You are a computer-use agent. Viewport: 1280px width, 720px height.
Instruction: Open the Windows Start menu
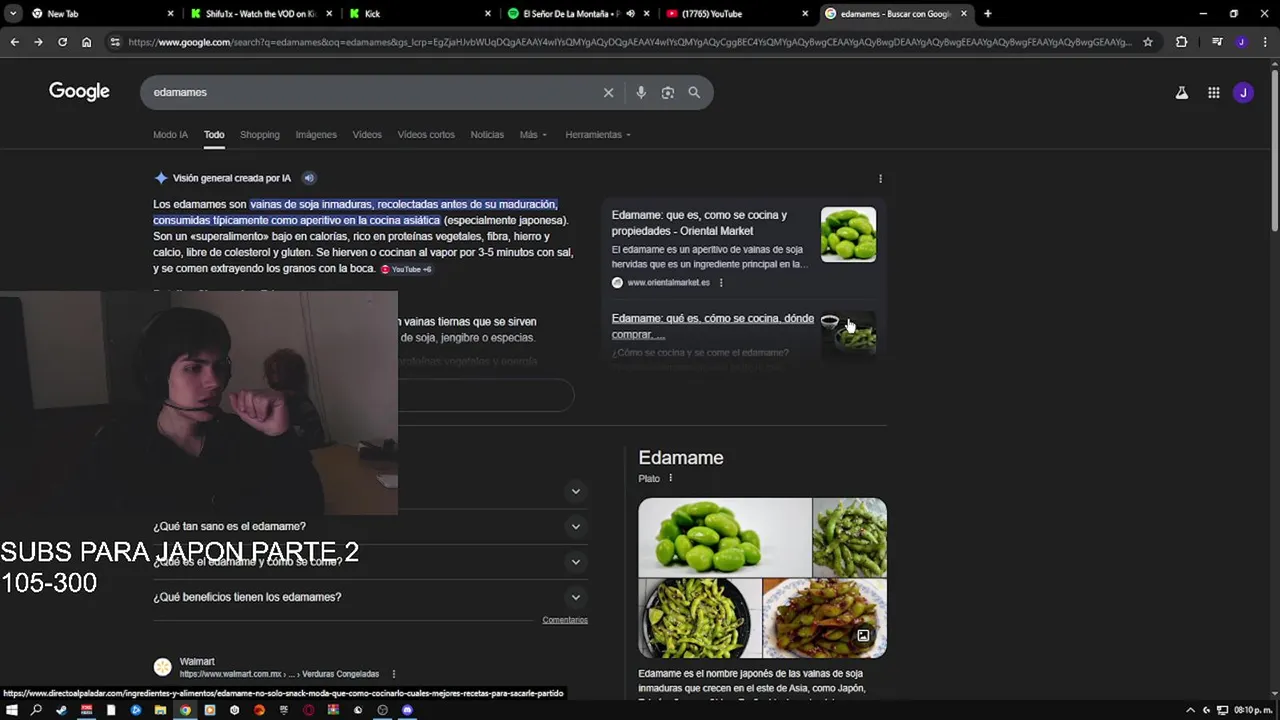(x=12, y=710)
